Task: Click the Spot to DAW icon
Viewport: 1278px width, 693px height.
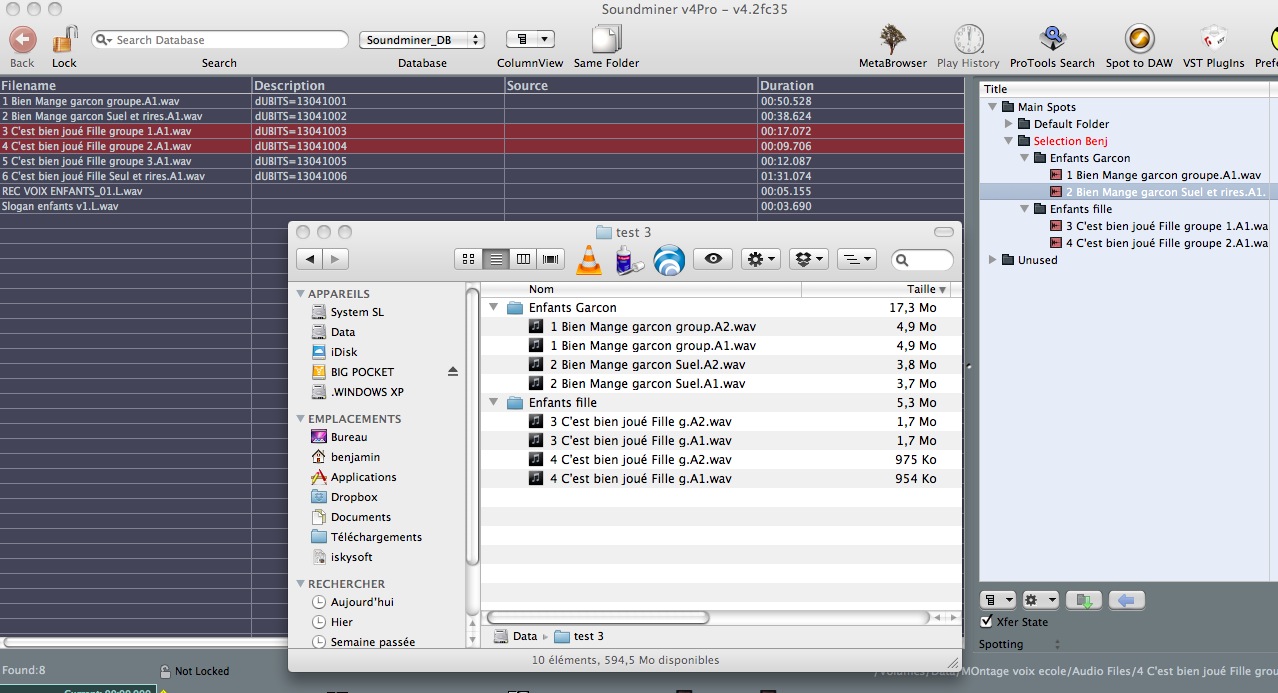Action: (1138, 40)
